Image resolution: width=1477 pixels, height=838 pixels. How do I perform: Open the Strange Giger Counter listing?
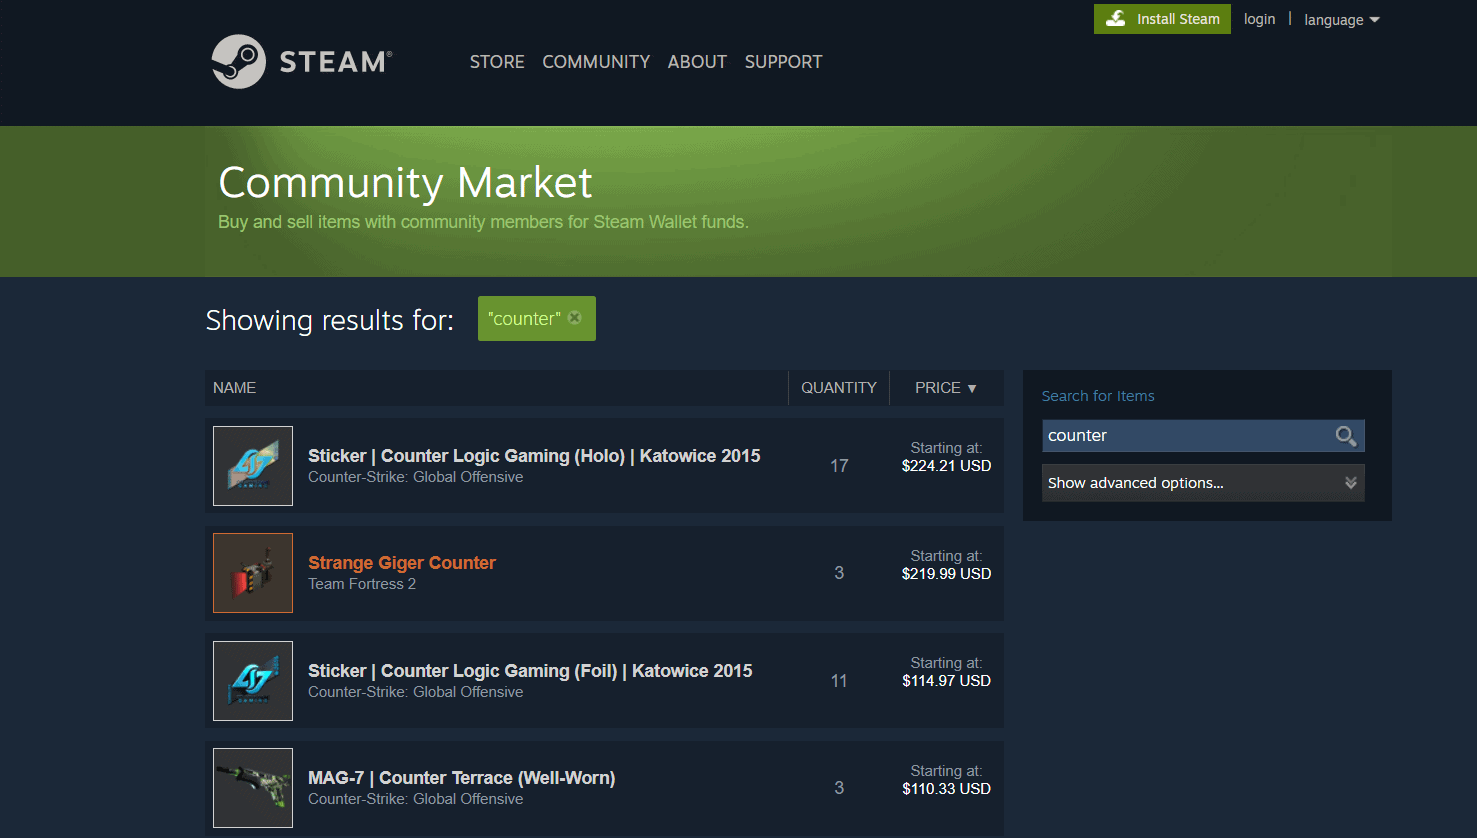coord(402,563)
